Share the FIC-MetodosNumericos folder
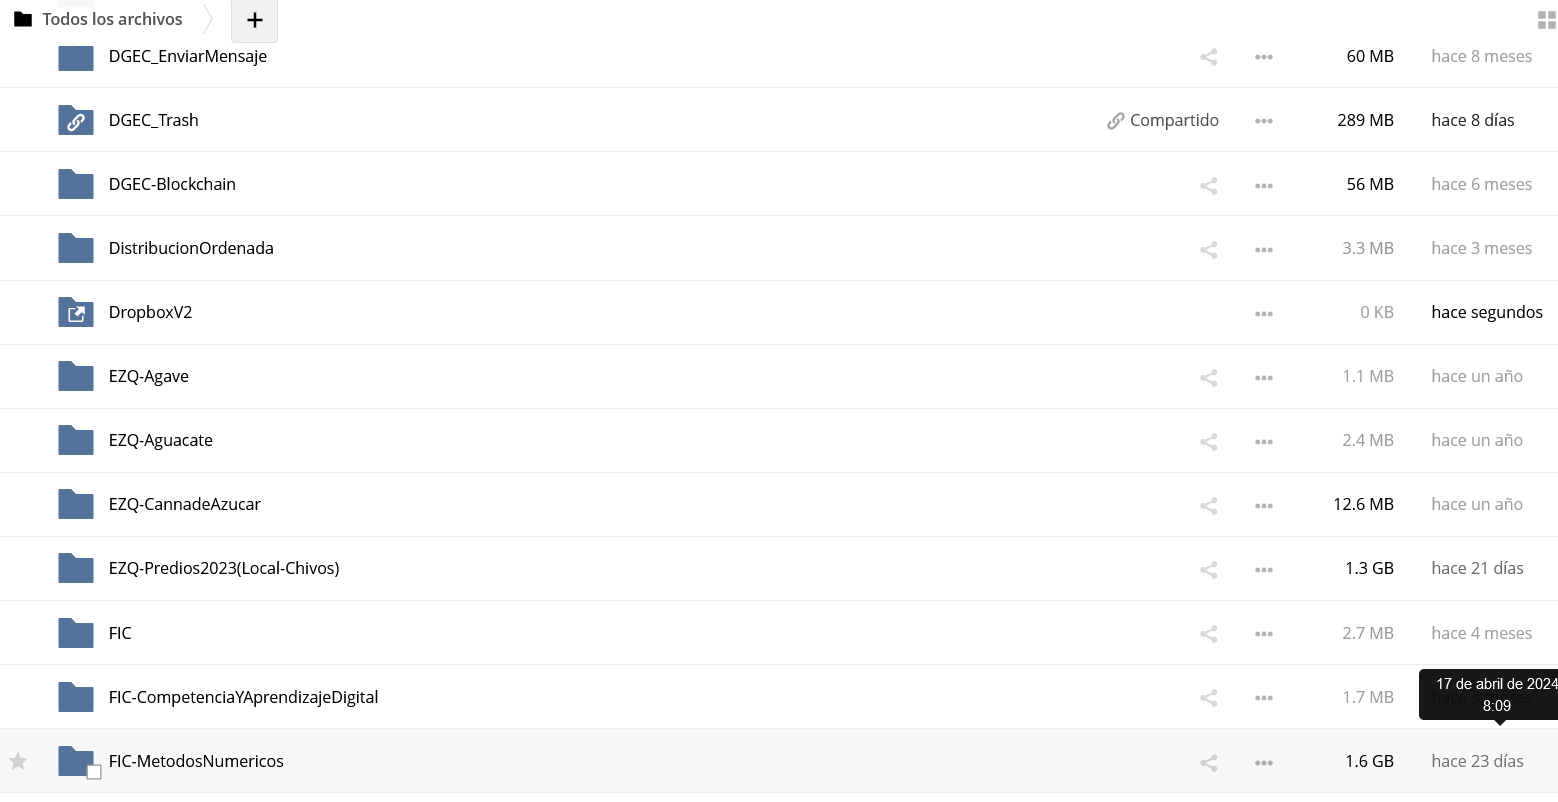The image size is (1558, 802). [1208, 762]
